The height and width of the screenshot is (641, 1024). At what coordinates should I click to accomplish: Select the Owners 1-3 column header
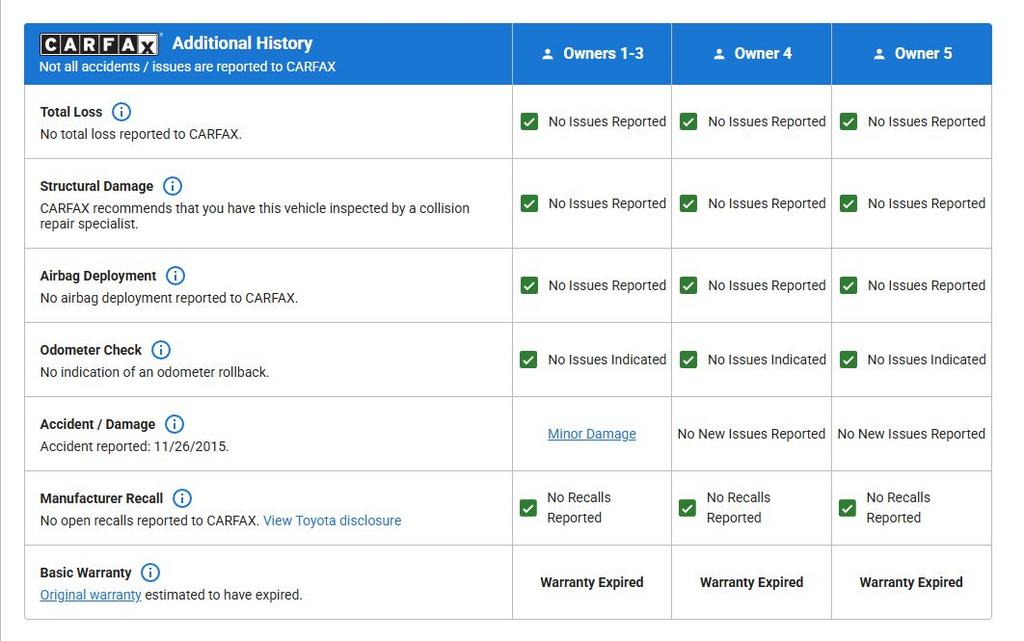pyautogui.click(x=592, y=54)
